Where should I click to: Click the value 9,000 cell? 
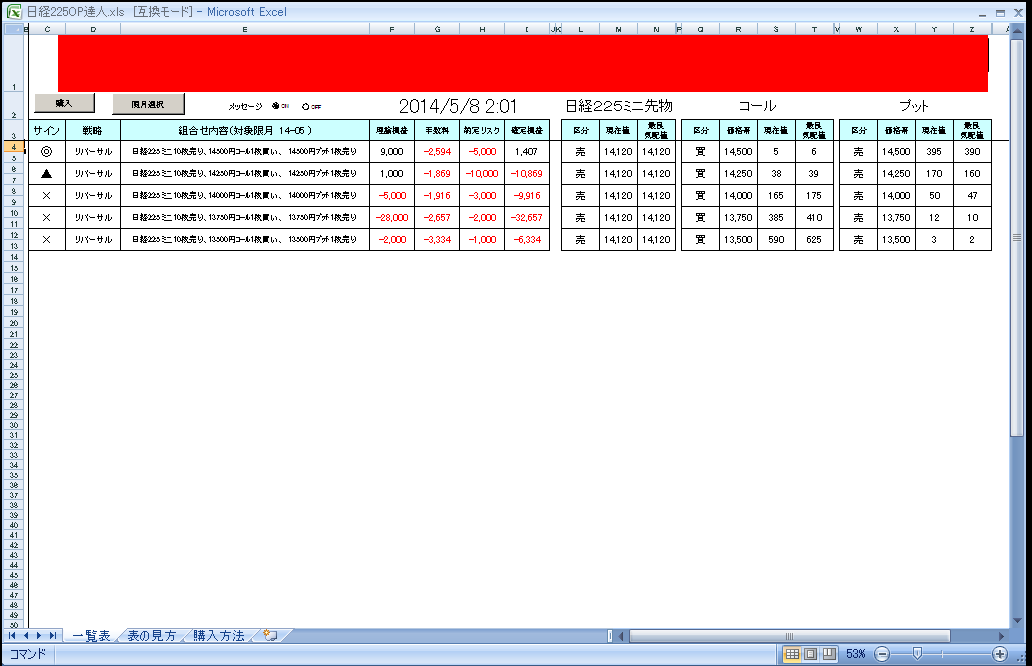392,151
